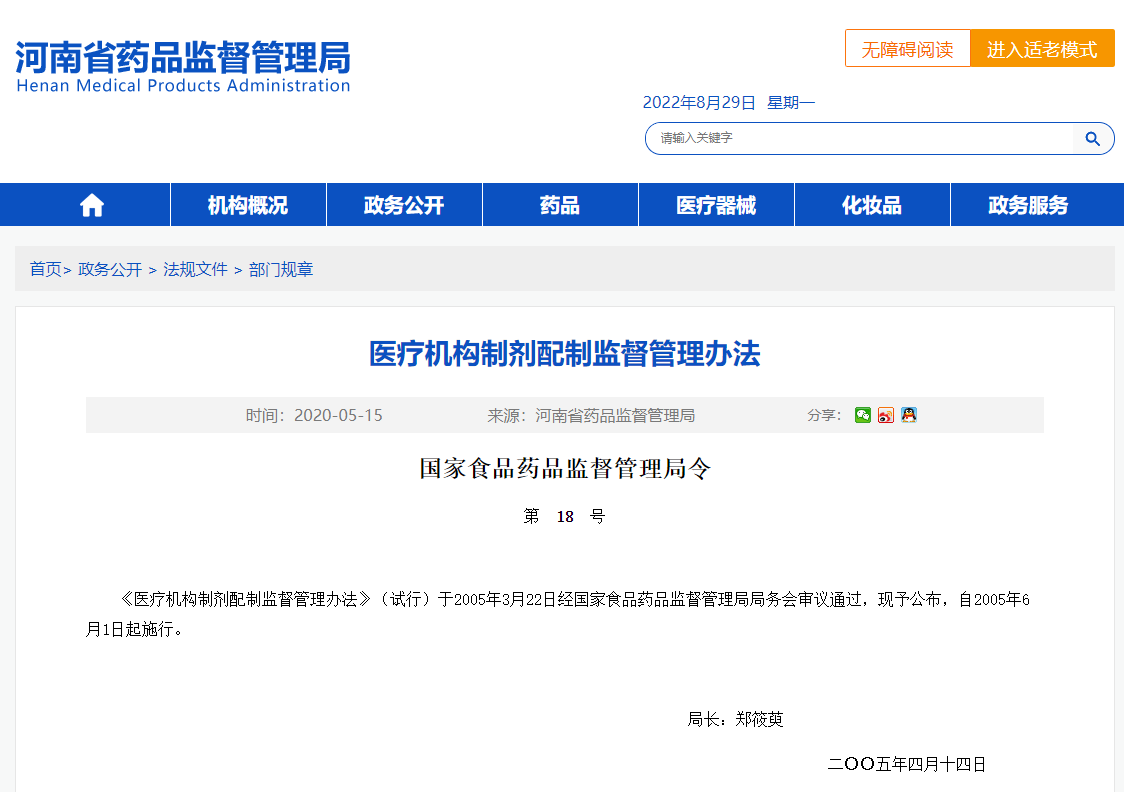This screenshot has width=1124, height=792.
Task: Enable 无障碍阅读 accessibility reading
Action: [907, 49]
